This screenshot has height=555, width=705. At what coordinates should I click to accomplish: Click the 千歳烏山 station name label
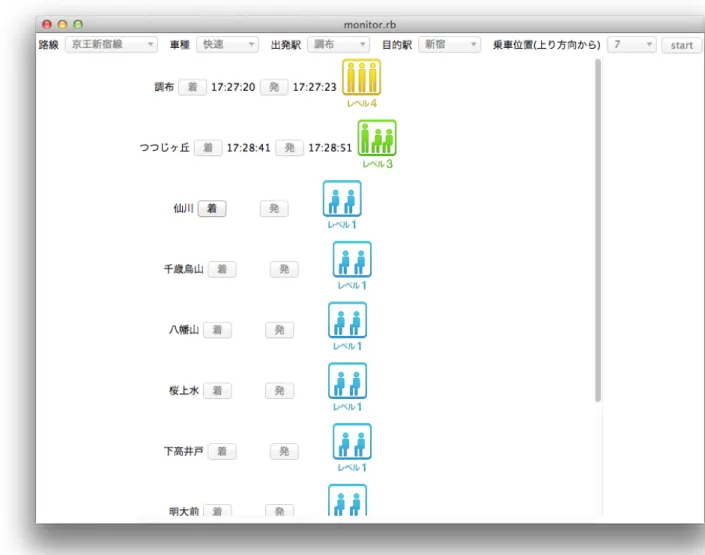tap(183, 269)
